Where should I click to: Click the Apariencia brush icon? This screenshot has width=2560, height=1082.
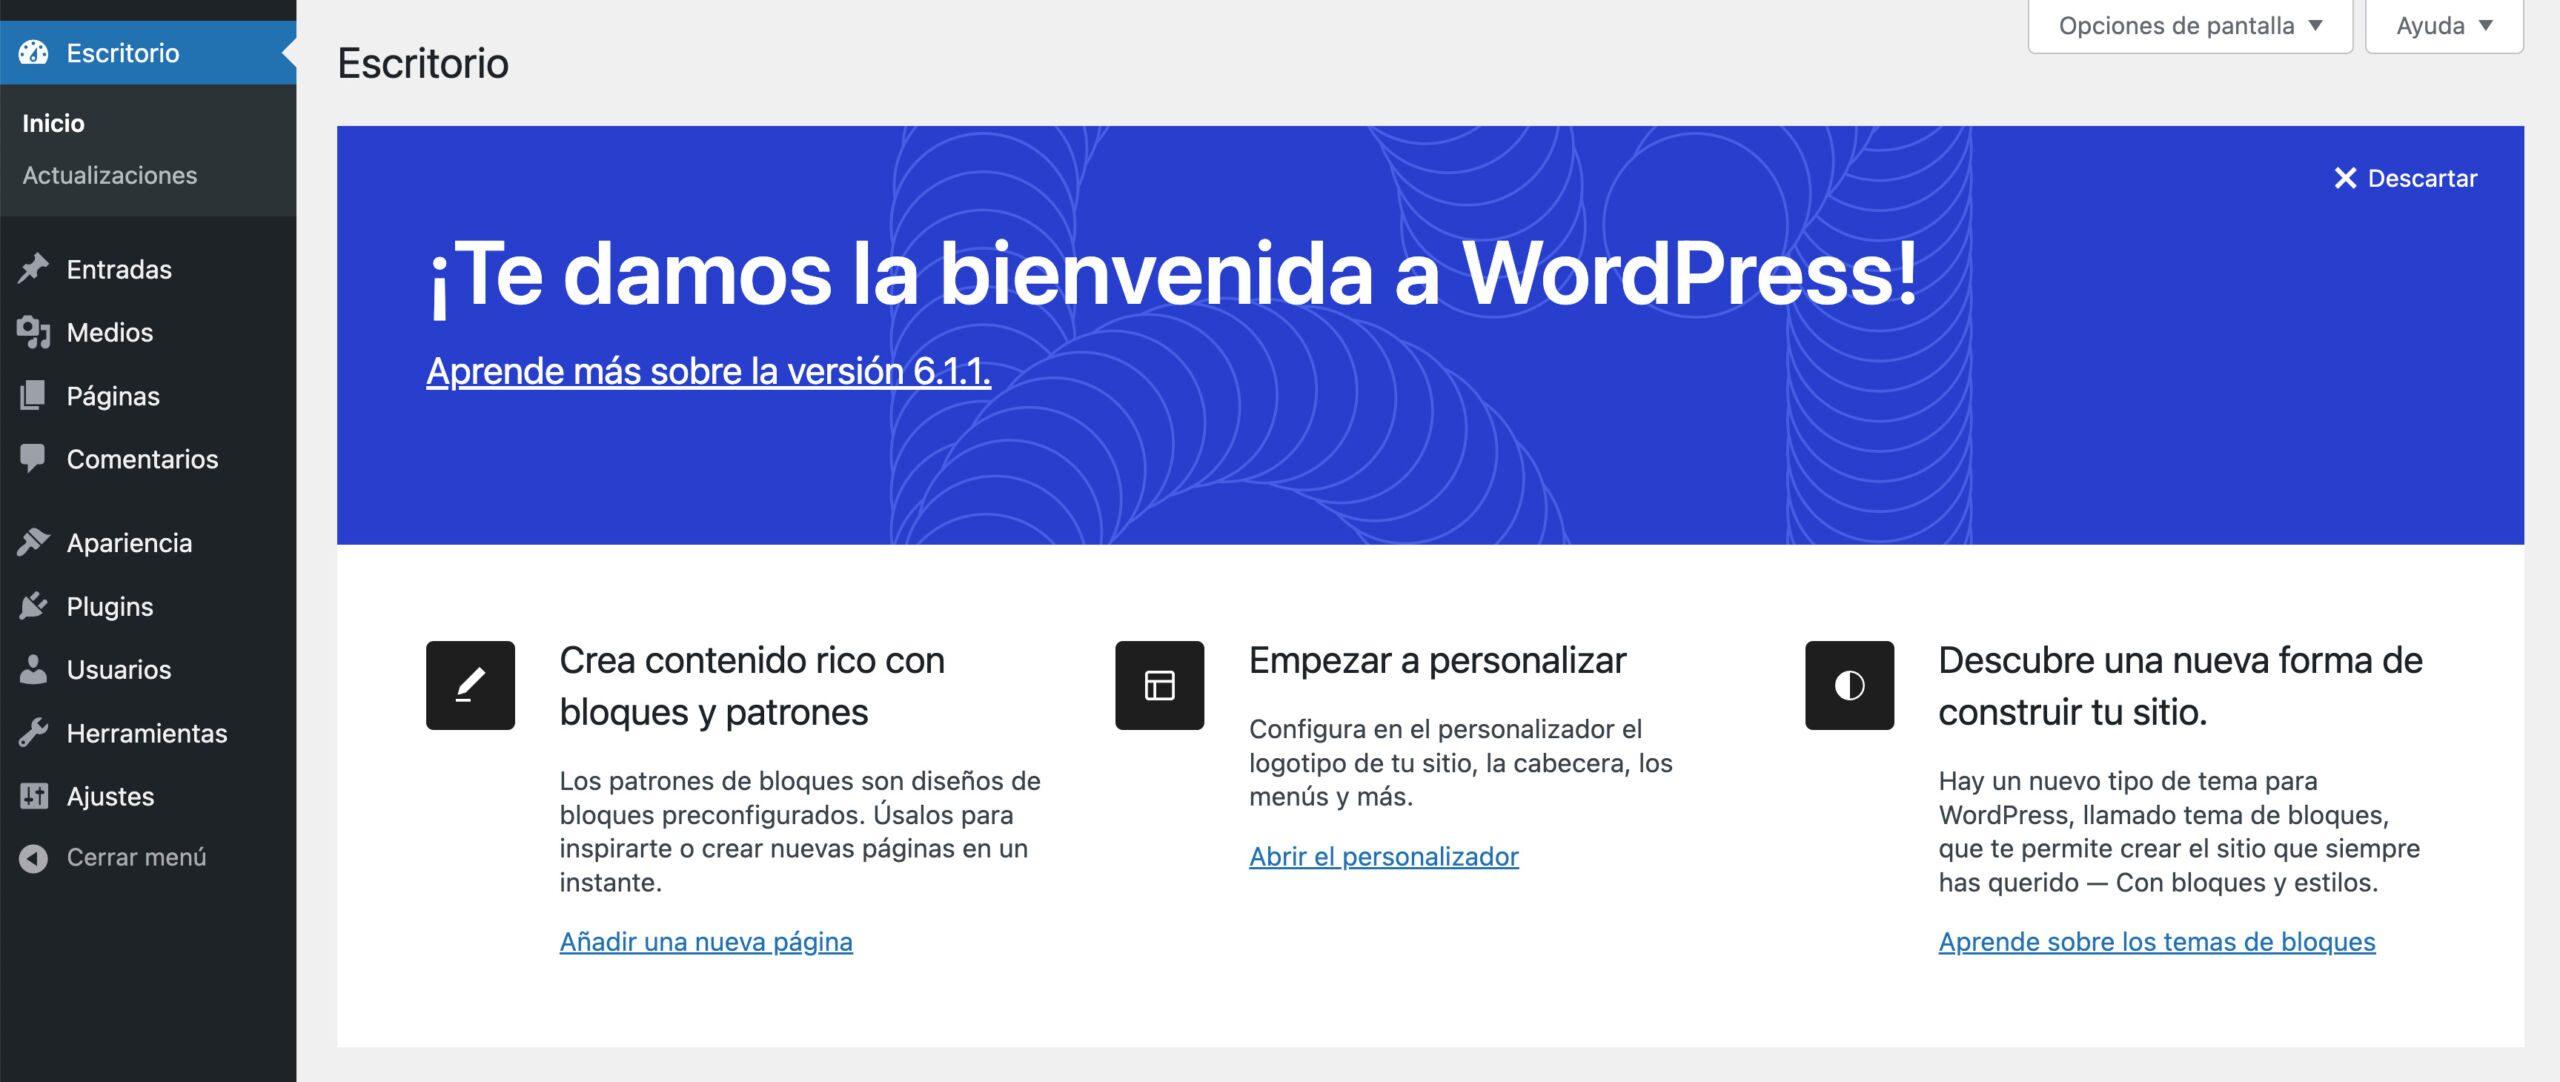pos(33,542)
